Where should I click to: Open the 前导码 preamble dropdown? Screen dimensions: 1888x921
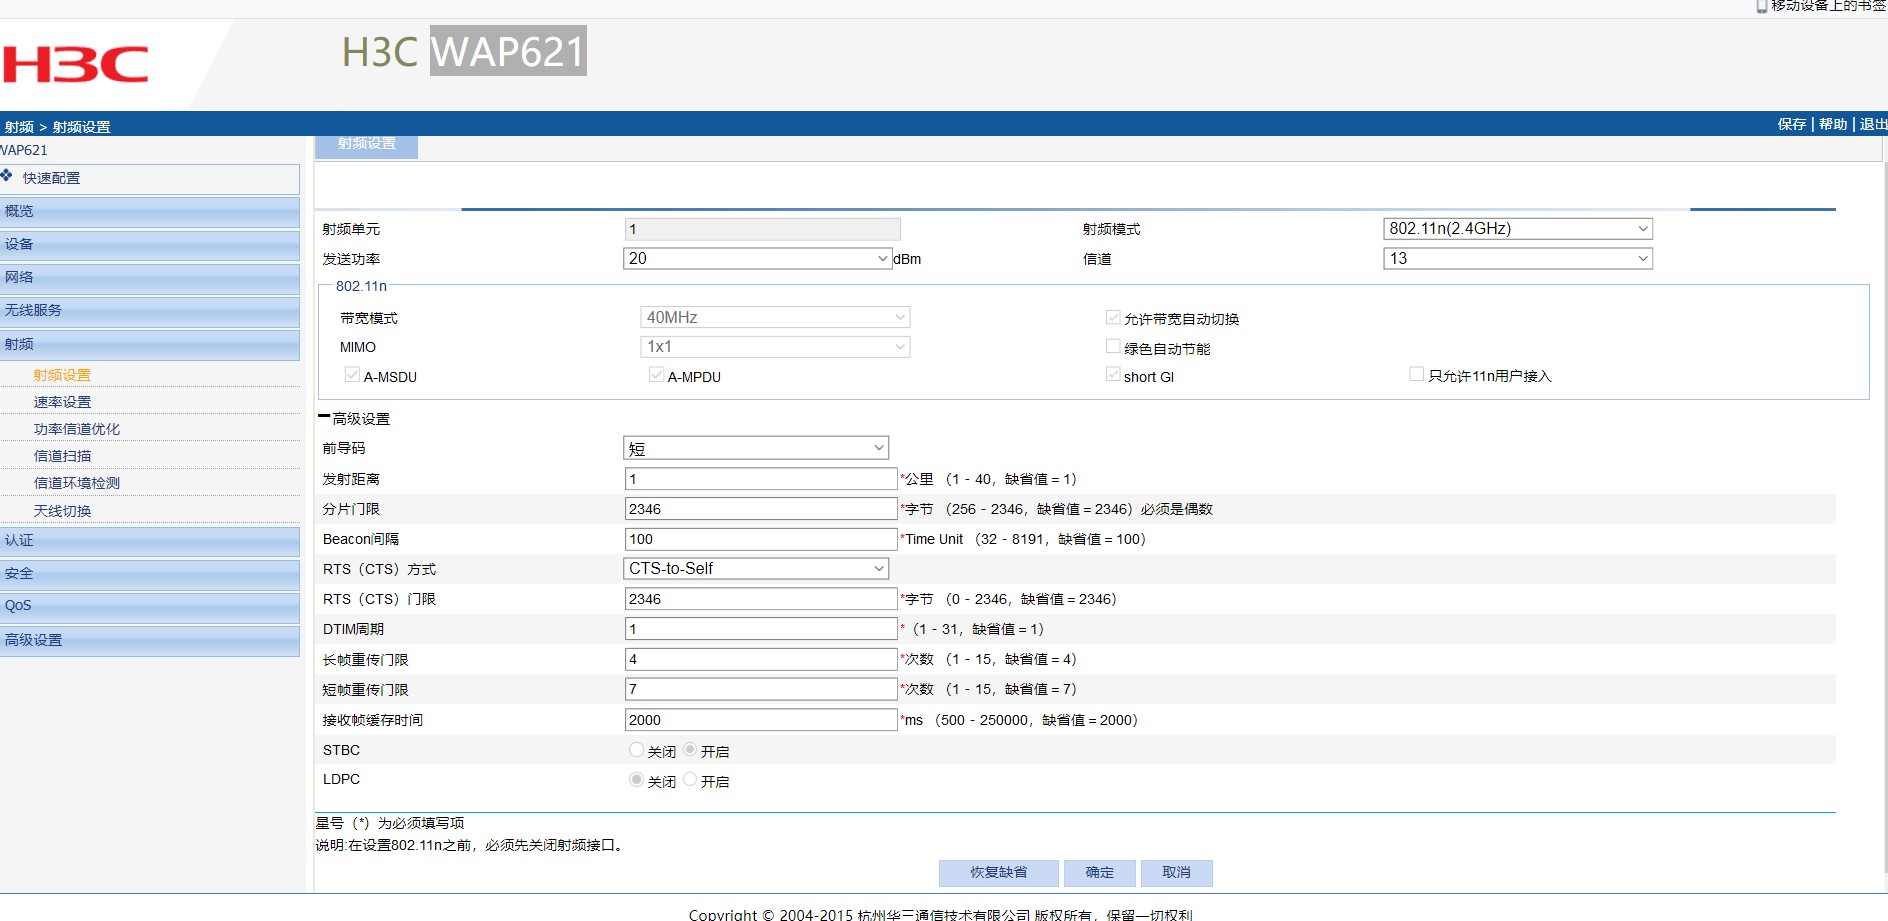(756, 448)
